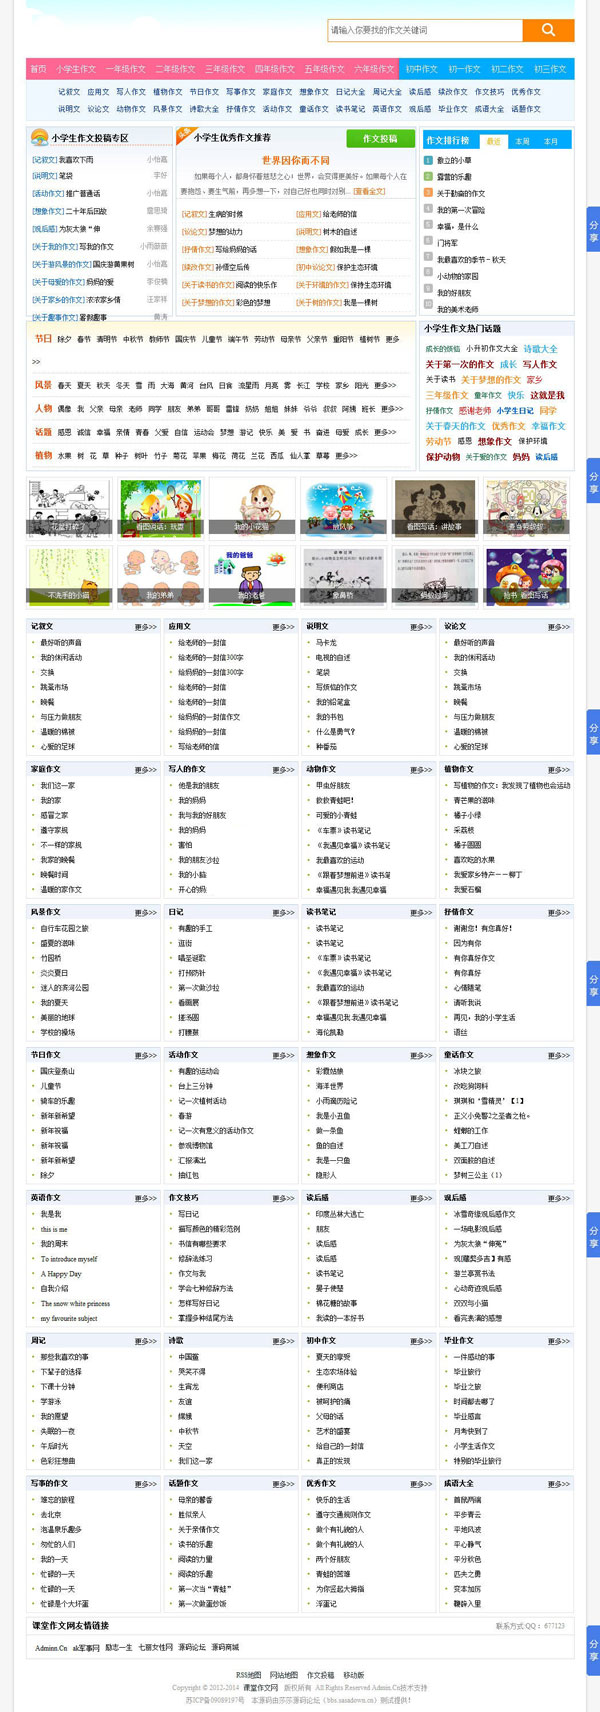Switch ranking panel to 最近 tab
This screenshot has height=1712, width=600.
click(493, 141)
